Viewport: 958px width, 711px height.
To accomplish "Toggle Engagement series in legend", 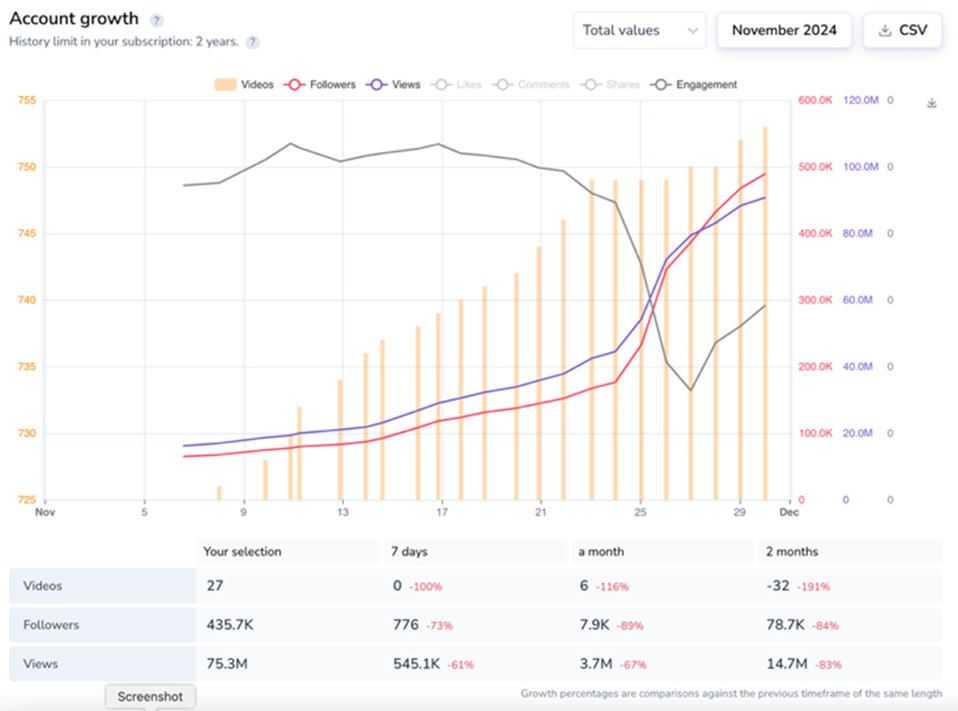I will pos(694,85).
